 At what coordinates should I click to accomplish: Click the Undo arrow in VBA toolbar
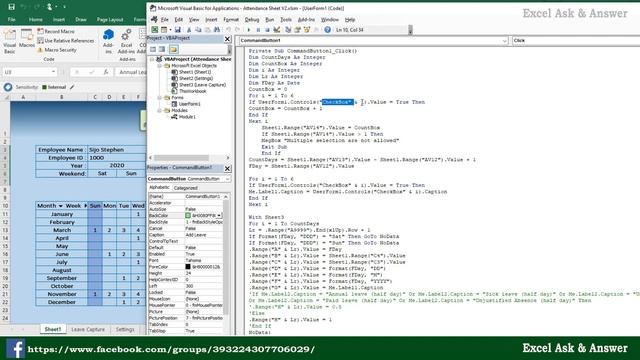(x=228, y=29)
